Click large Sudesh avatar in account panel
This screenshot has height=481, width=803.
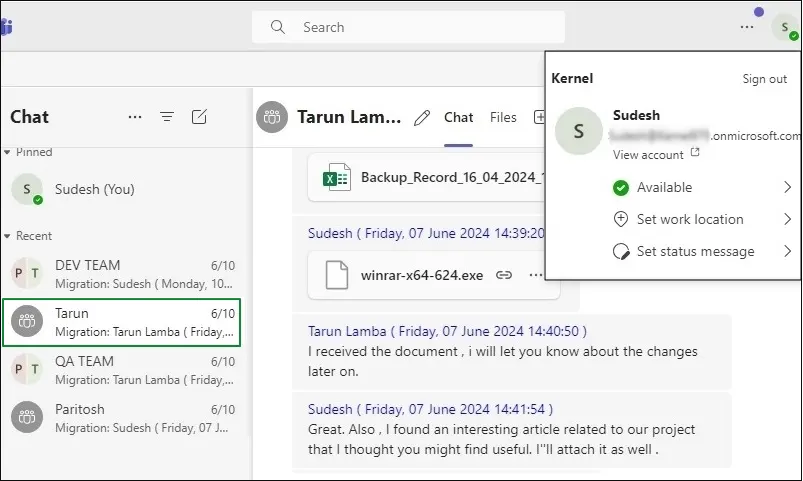tap(579, 131)
